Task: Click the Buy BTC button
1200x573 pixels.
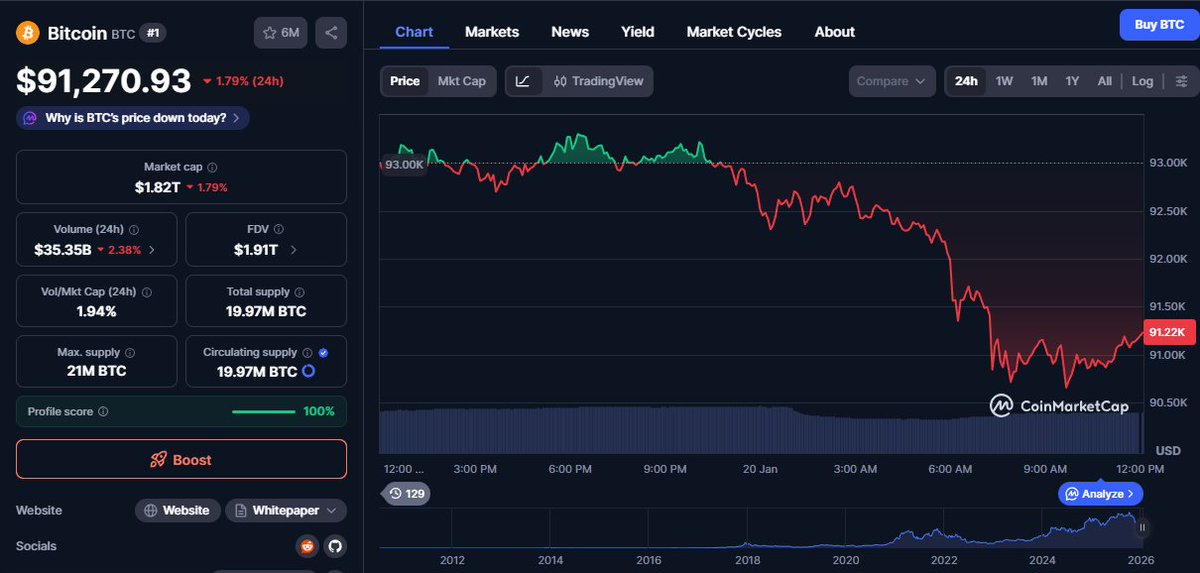Action: coord(1158,25)
